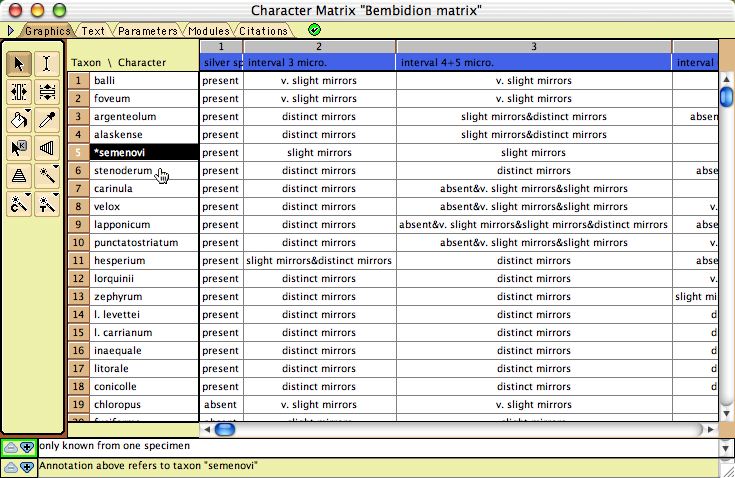Click the 'interval 3 micro.' column header
The image size is (735, 478).
point(319,63)
